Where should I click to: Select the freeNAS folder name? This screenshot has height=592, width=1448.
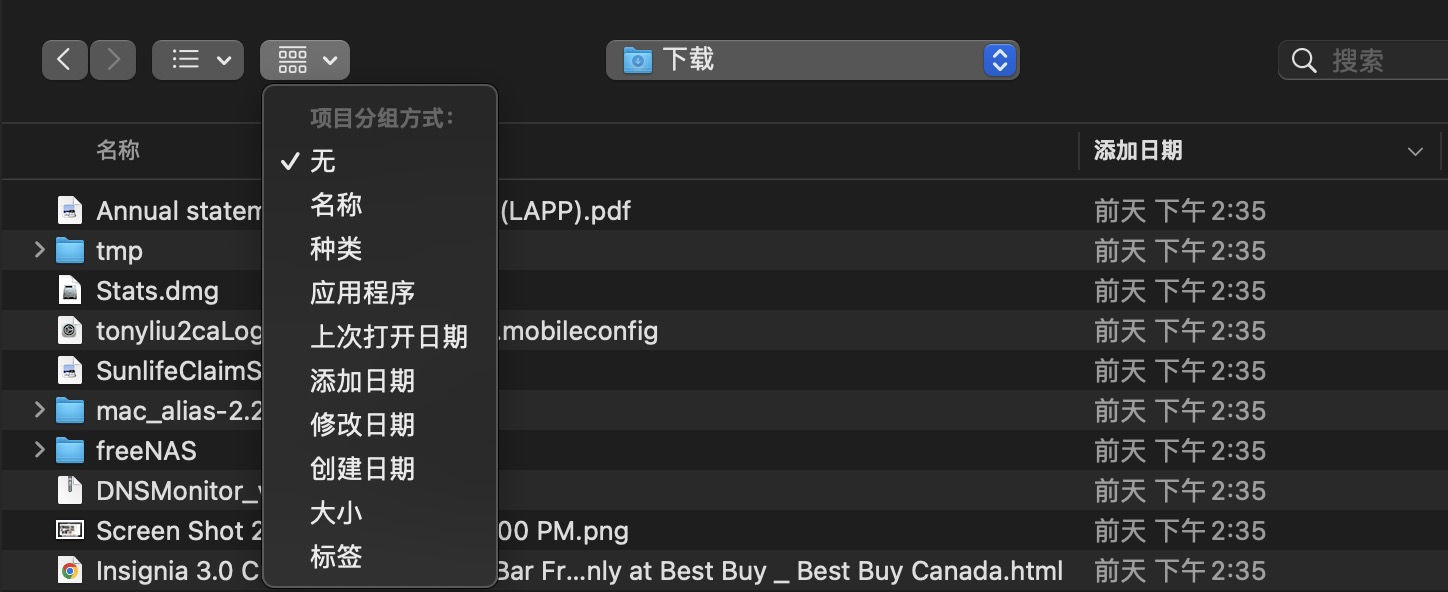(146, 451)
